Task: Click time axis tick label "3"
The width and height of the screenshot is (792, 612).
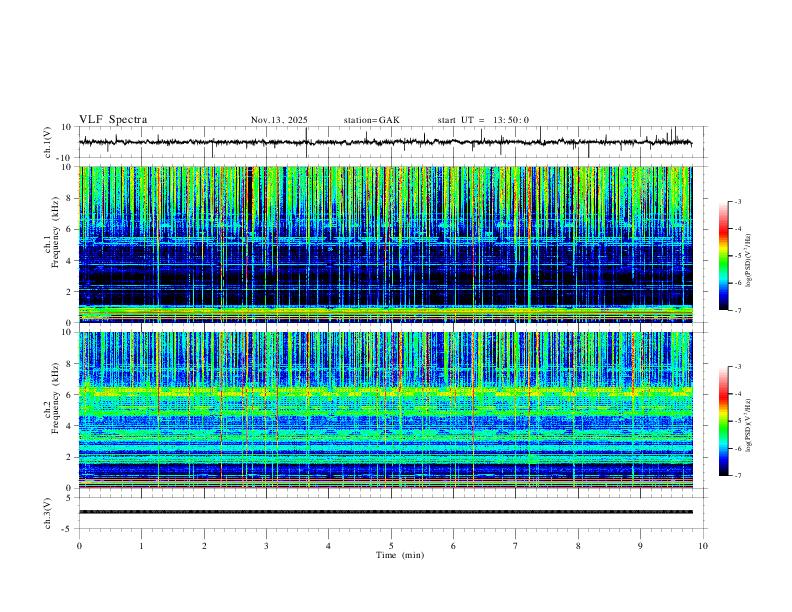Action: point(266,546)
